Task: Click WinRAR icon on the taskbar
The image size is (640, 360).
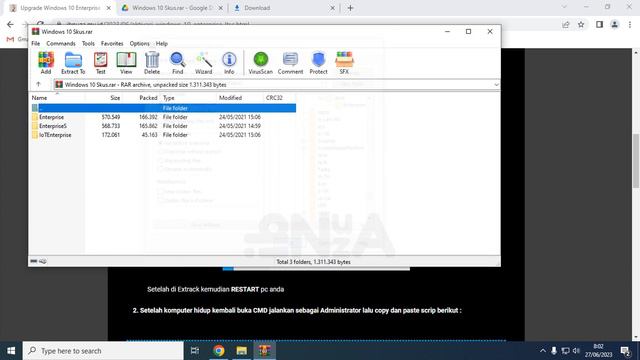Action: click(264, 351)
